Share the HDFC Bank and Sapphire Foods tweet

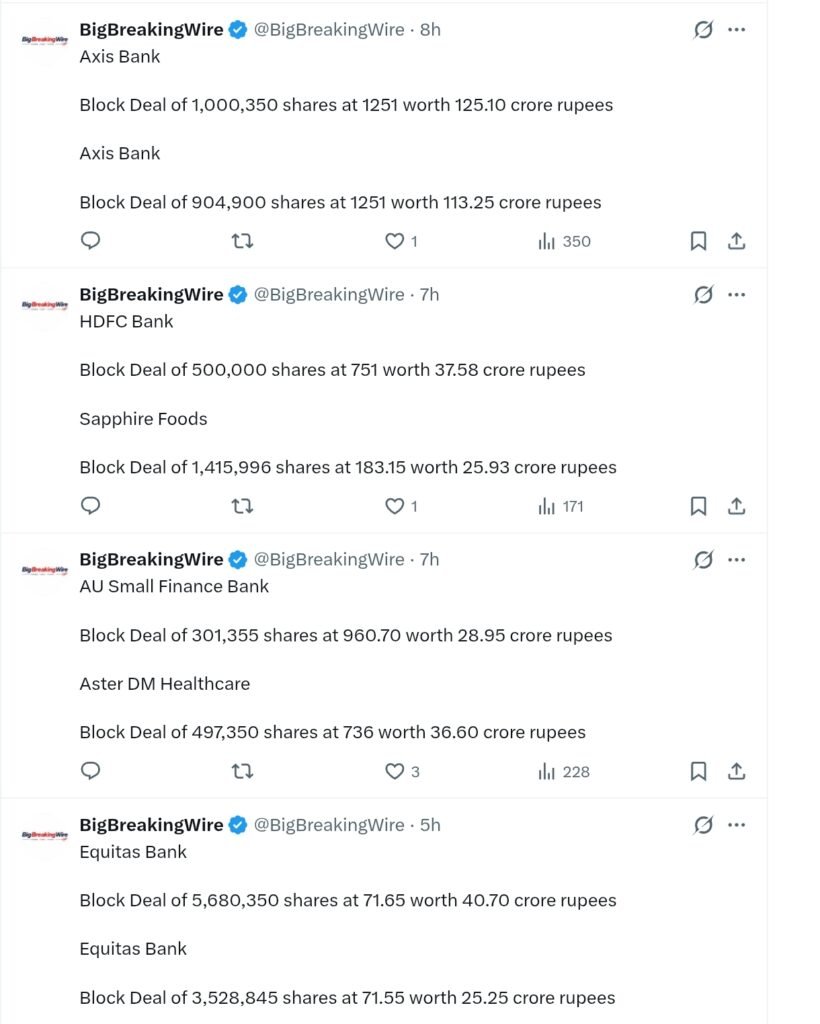click(x=736, y=506)
